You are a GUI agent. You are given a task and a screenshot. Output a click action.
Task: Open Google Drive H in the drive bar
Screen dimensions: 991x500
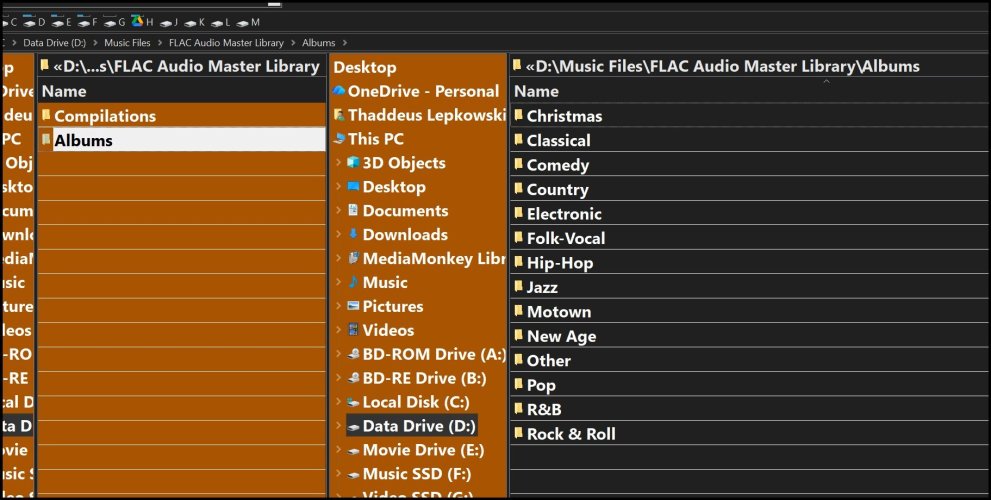tap(142, 22)
